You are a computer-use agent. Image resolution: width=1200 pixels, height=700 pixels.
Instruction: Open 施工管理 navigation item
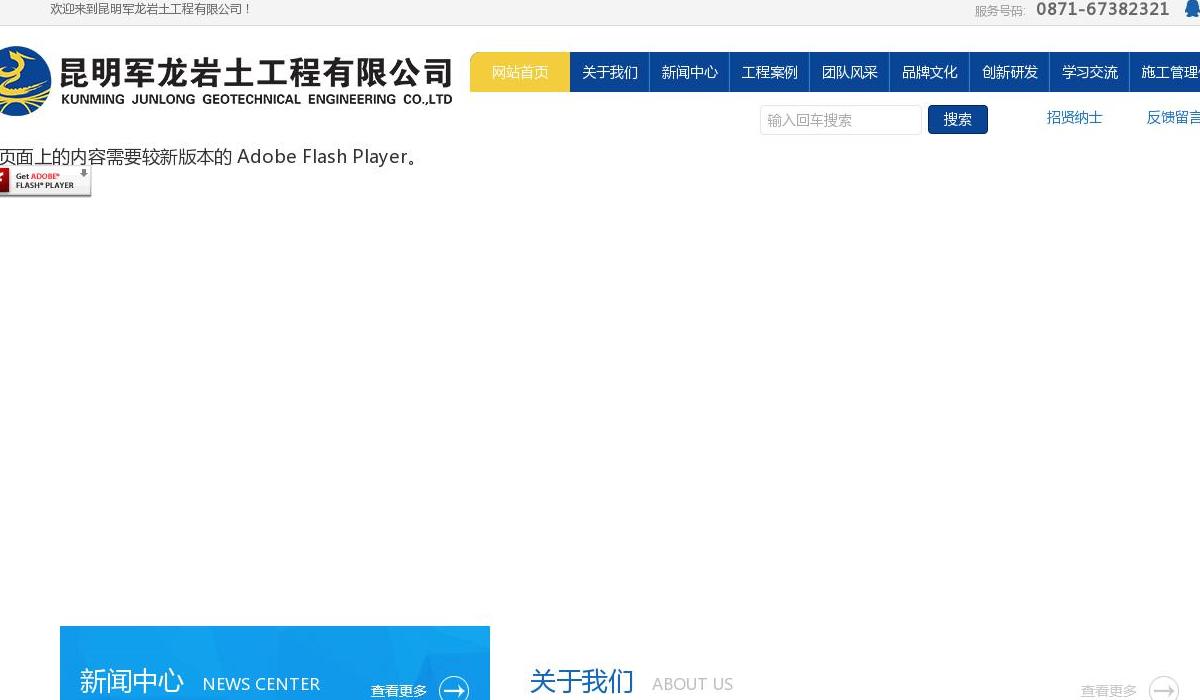coord(1166,72)
